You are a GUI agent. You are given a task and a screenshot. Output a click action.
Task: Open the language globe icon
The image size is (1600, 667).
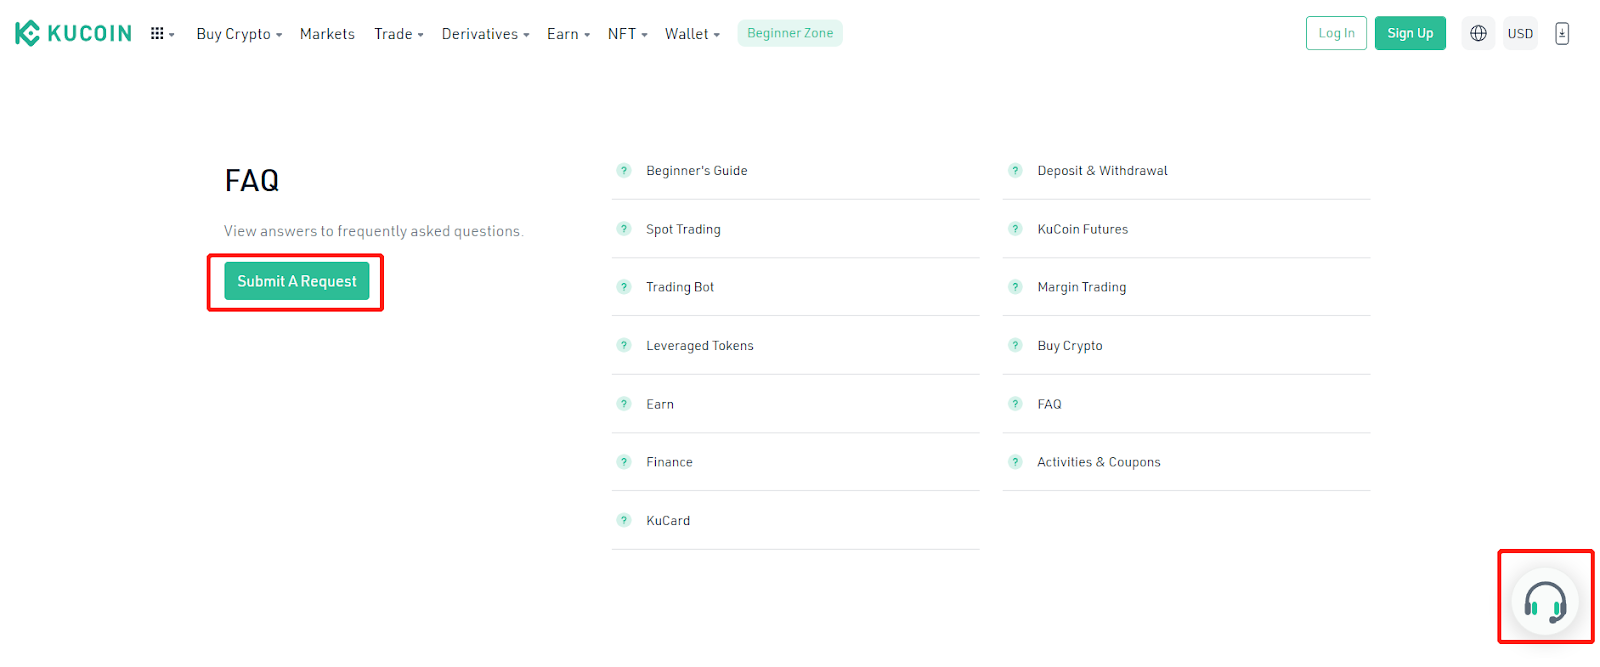point(1478,33)
